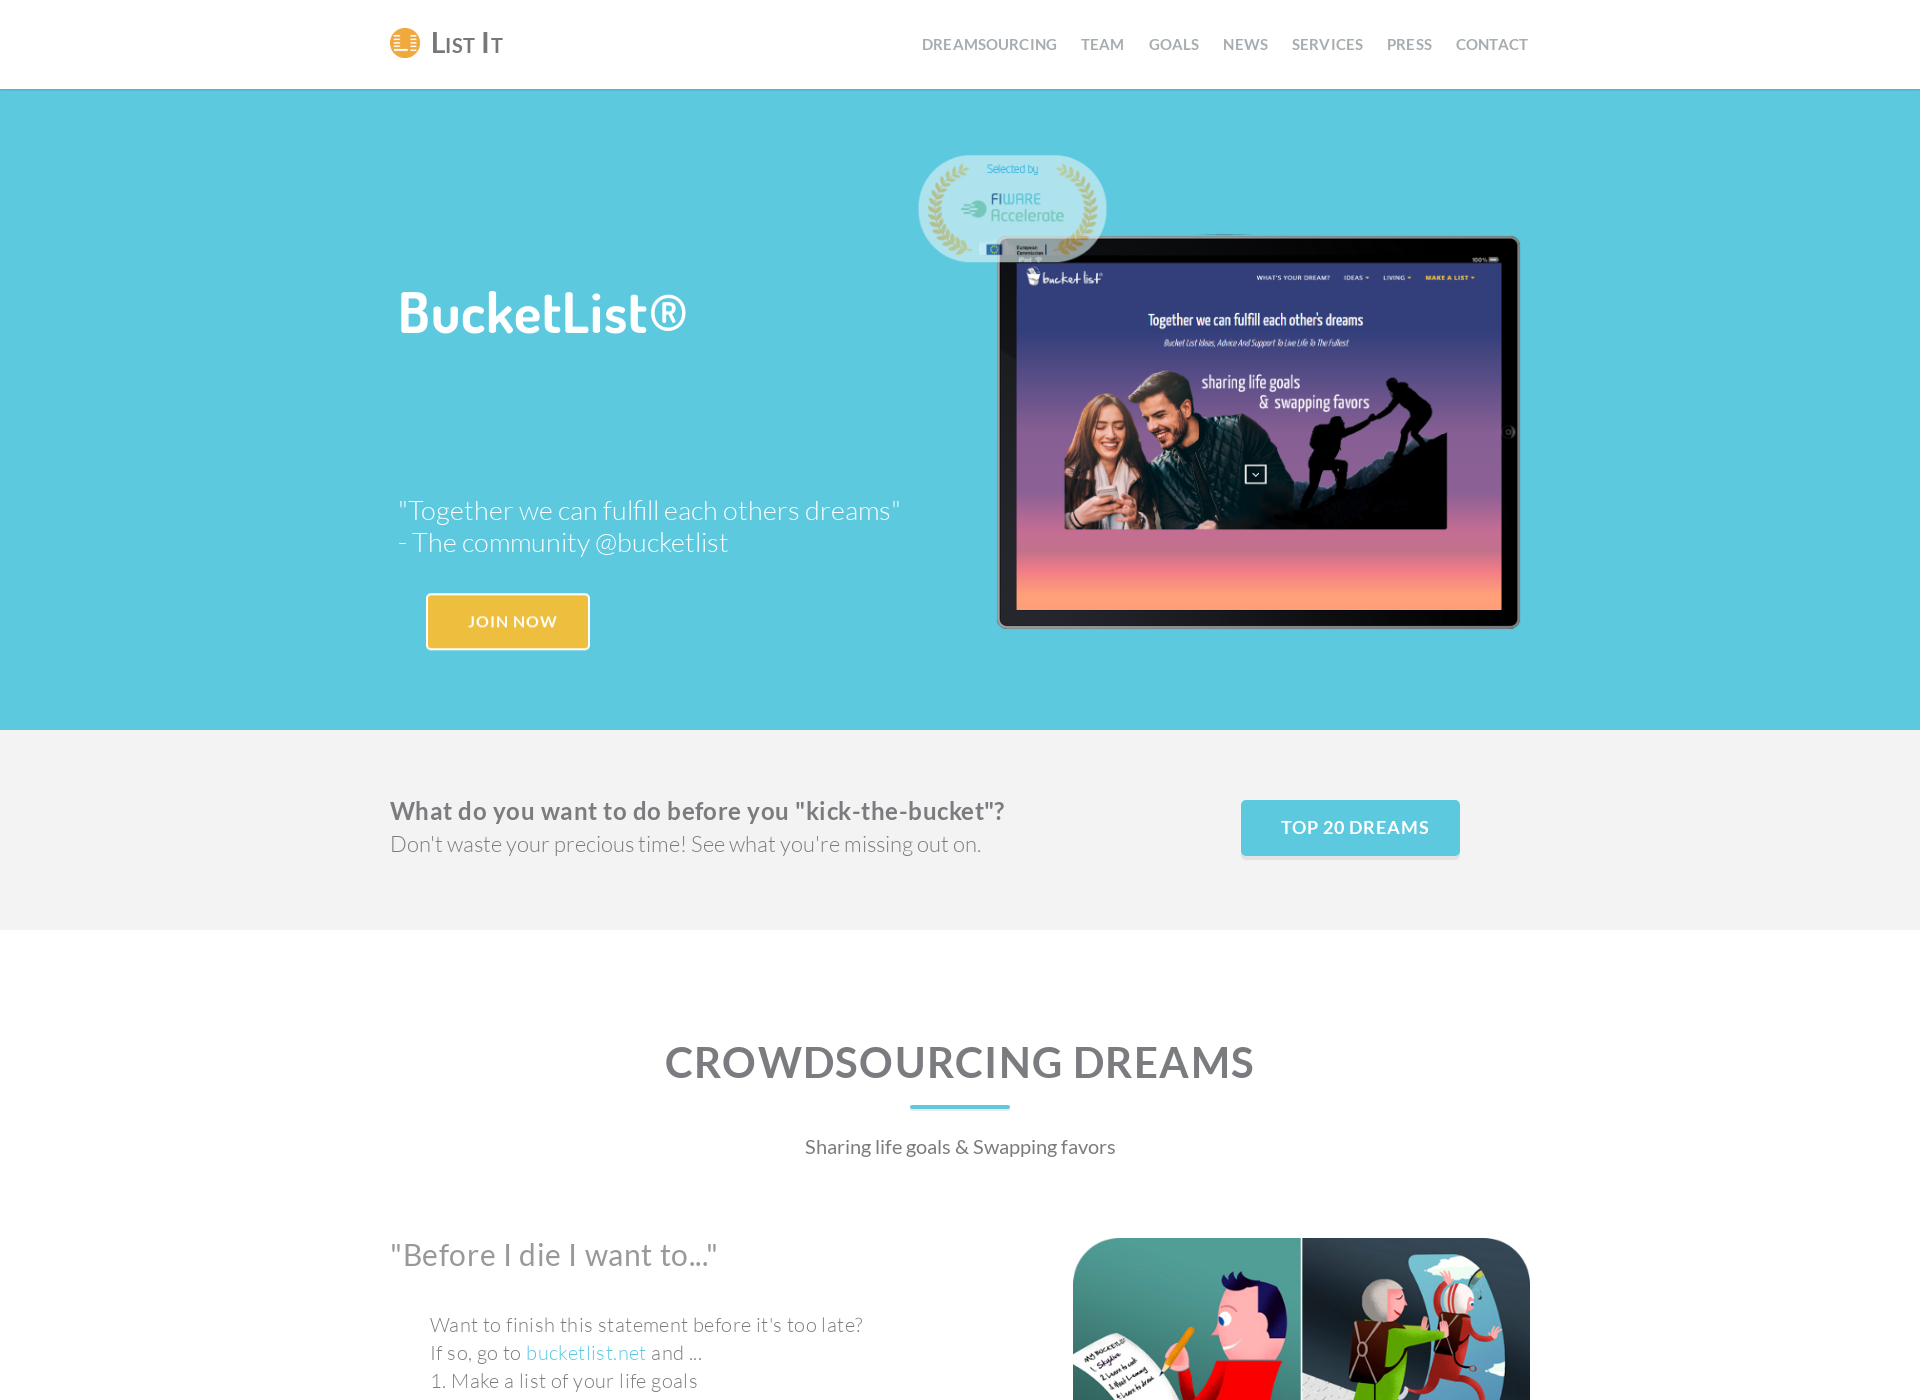Viewport: 1920px width, 1400px height.
Task: Click the bucketlist.net hyperlink
Action: click(586, 1352)
